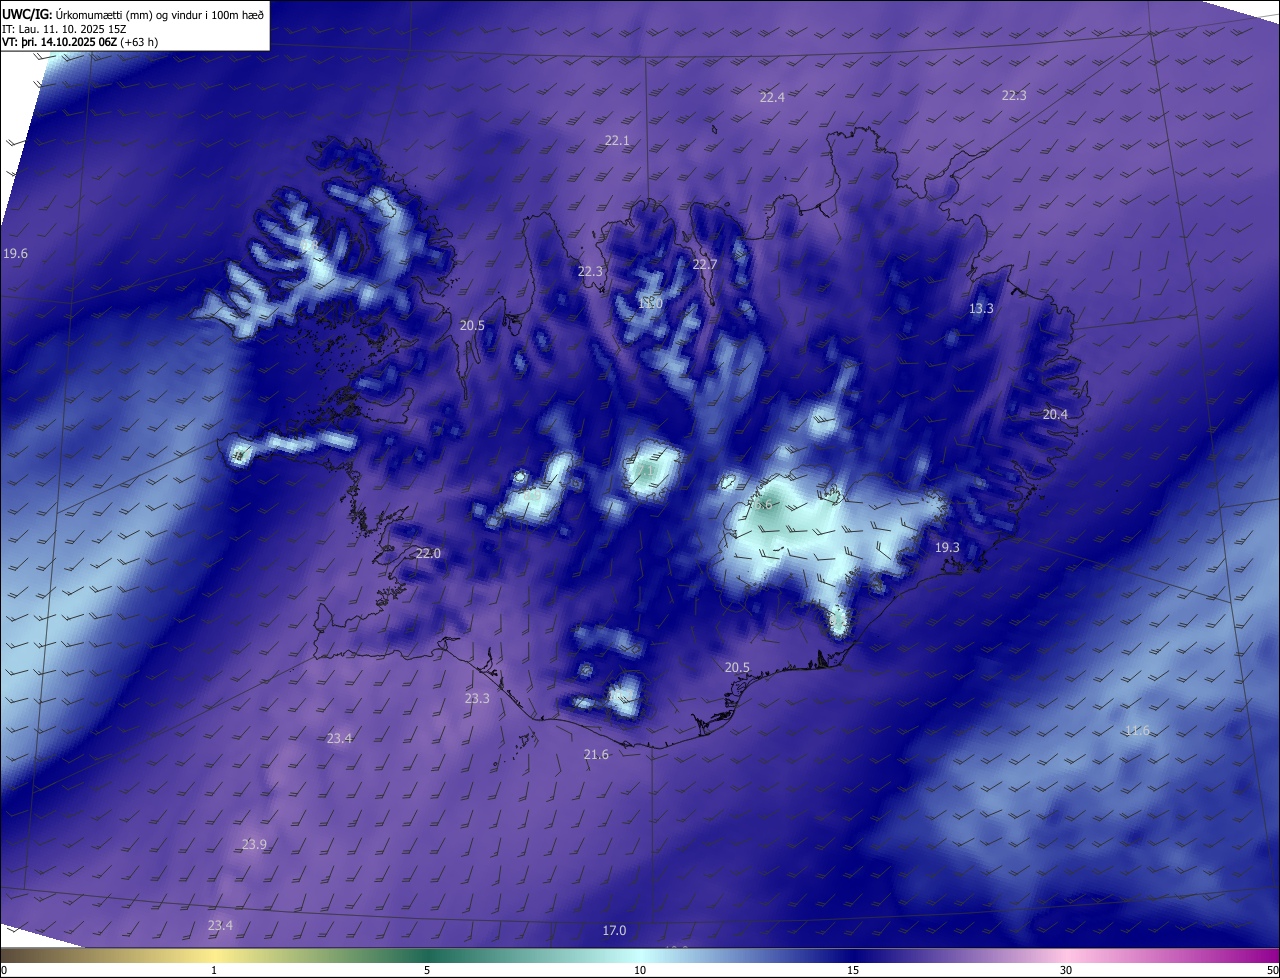Click the map value 22.0
This screenshot has width=1280, height=978.
(428, 554)
